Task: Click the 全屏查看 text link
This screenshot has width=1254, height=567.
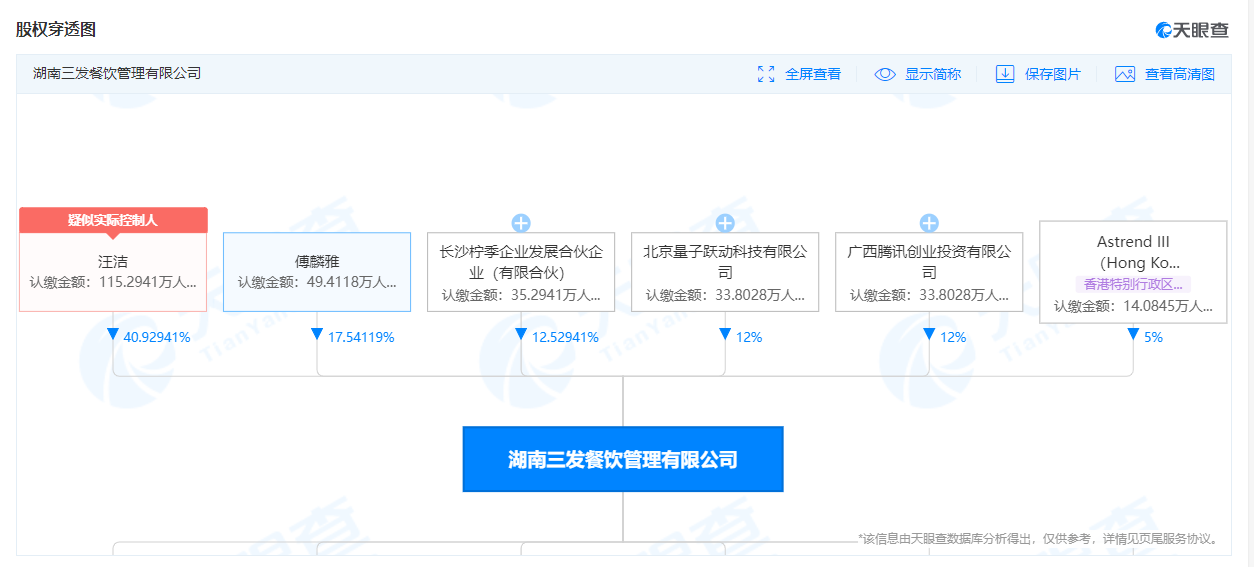Action: [813, 74]
